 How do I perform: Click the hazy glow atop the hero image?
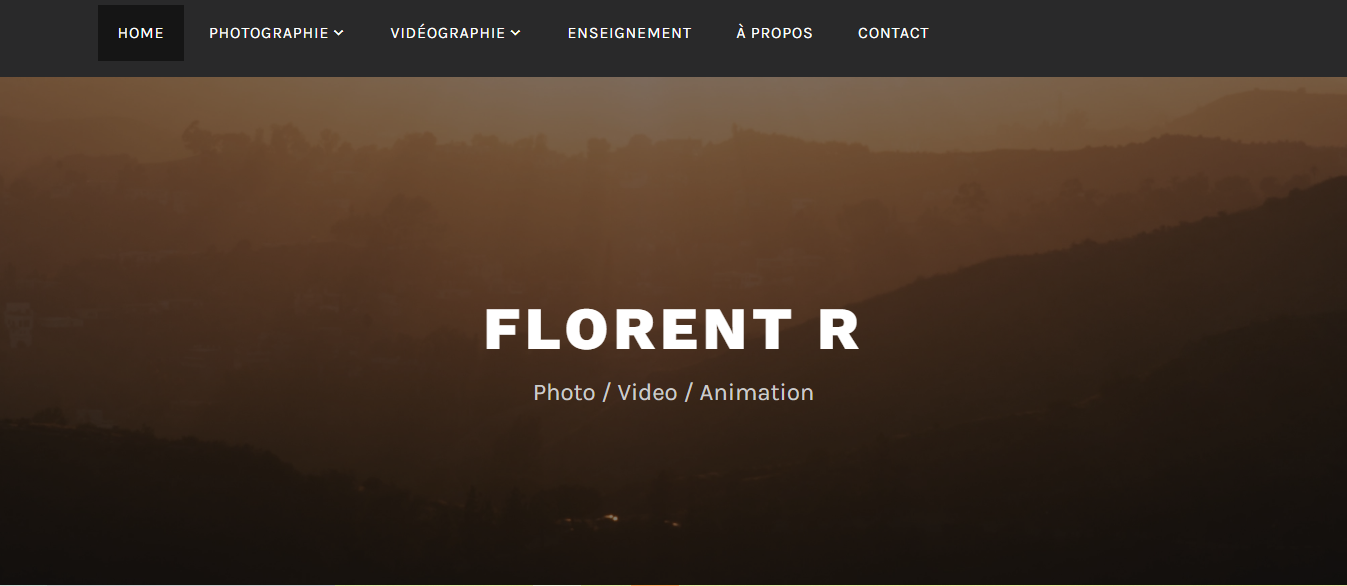click(x=660, y=100)
